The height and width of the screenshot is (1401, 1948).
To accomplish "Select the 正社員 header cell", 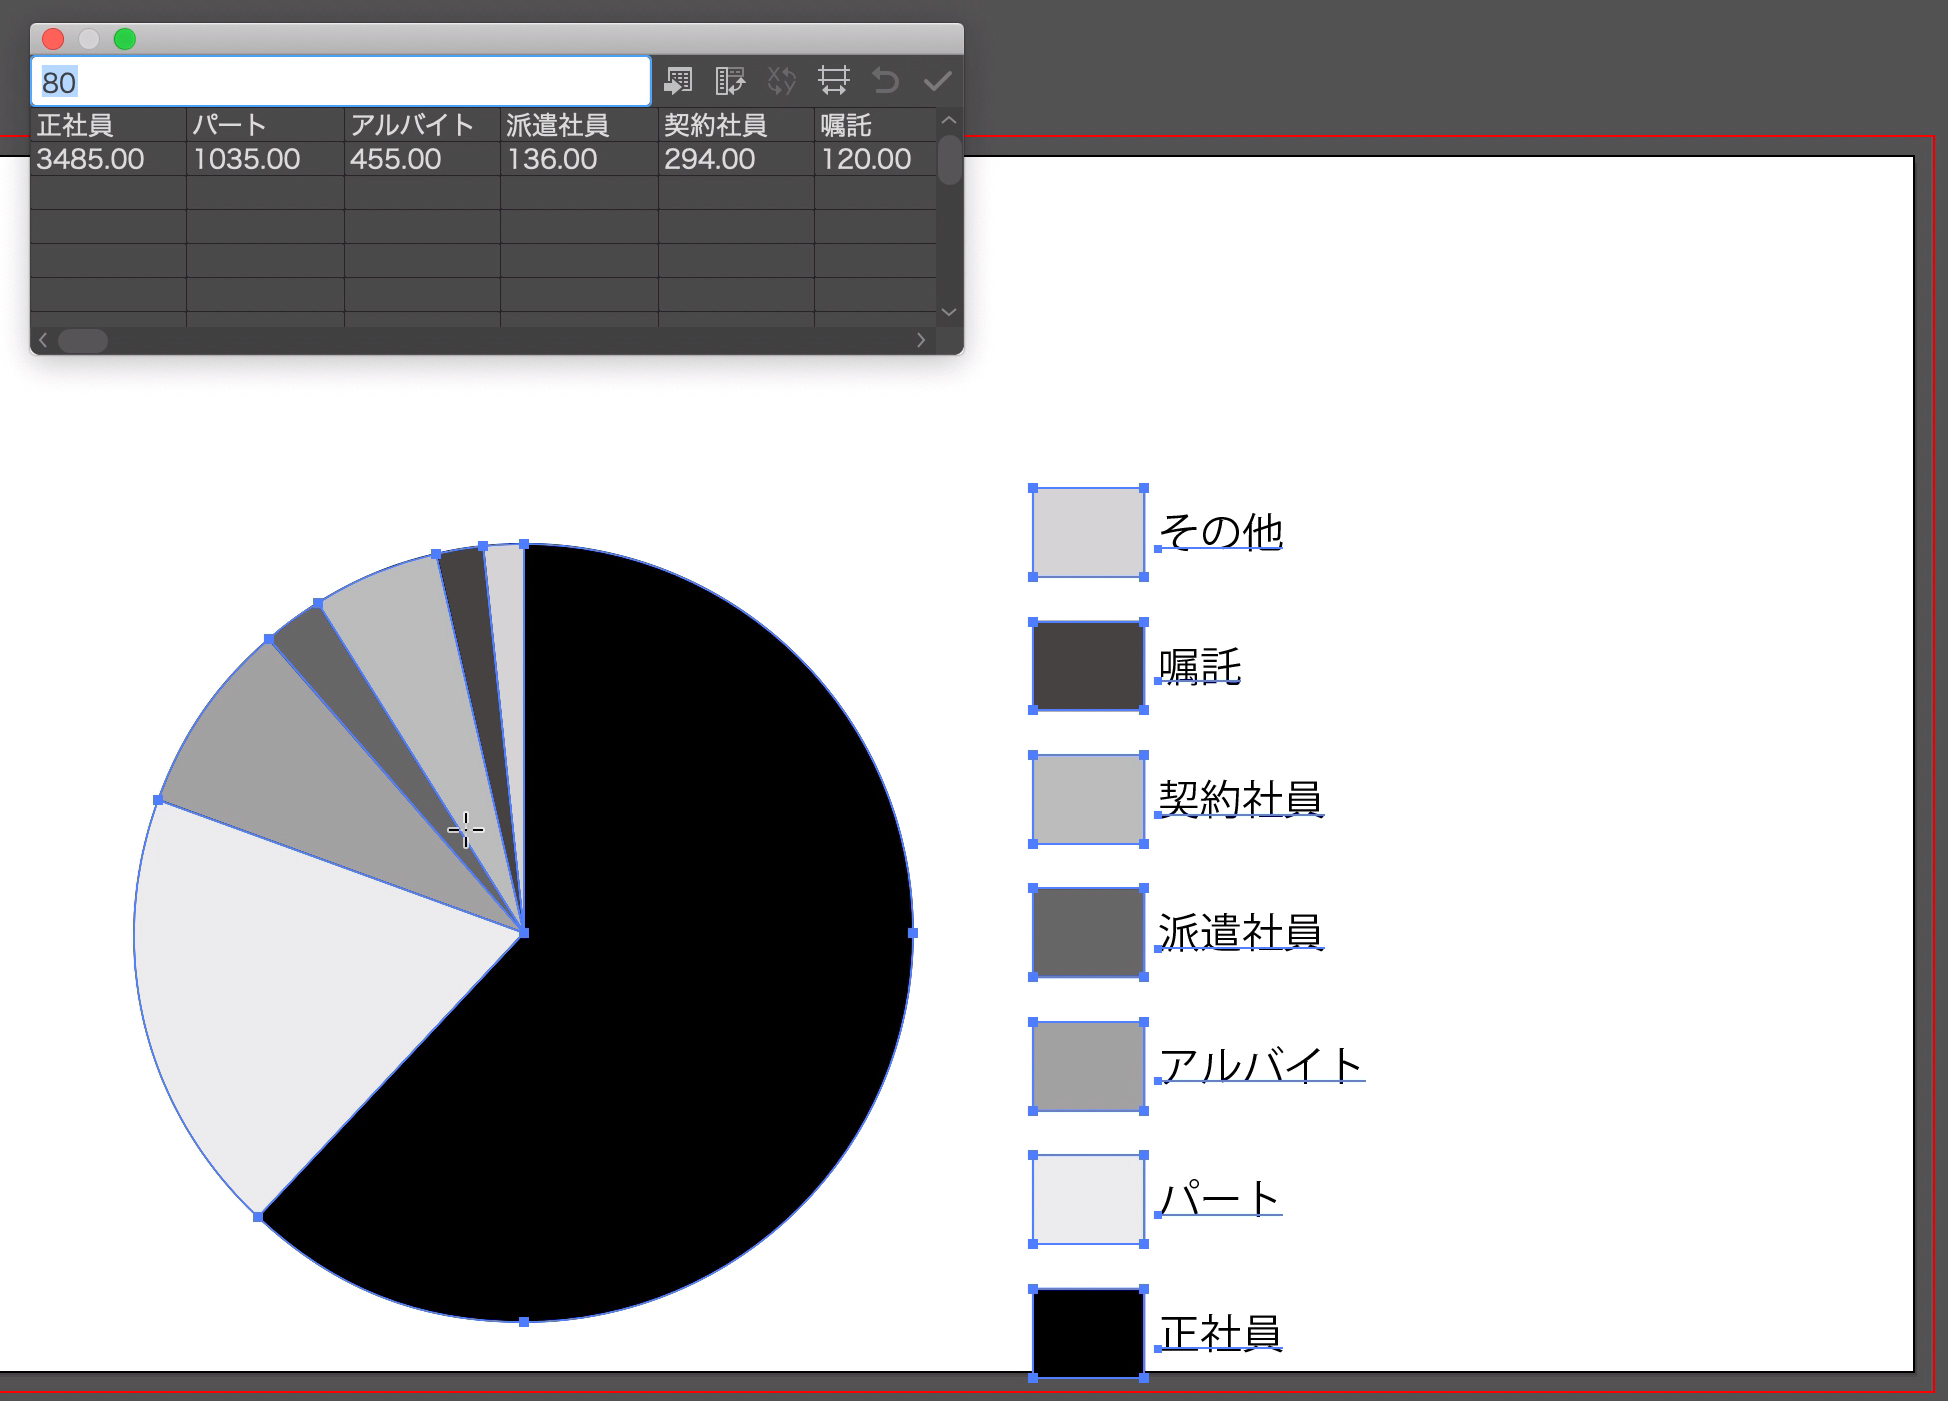I will [108, 125].
